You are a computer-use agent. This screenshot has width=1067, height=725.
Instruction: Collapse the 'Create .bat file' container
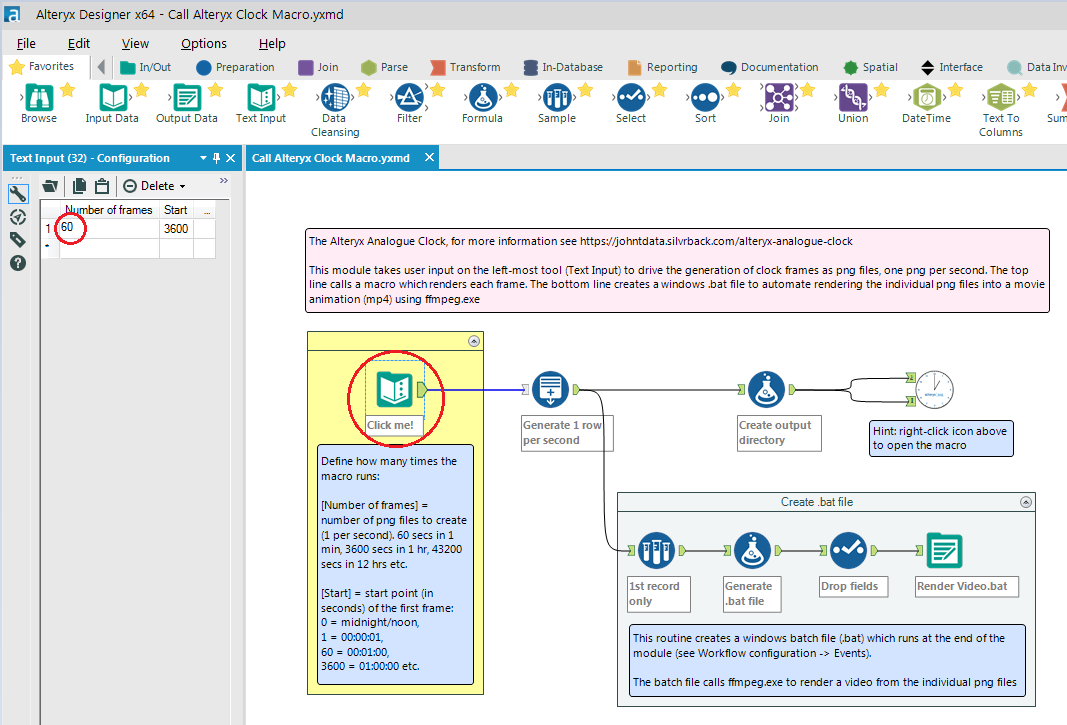pyautogui.click(x=1026, y=502)
